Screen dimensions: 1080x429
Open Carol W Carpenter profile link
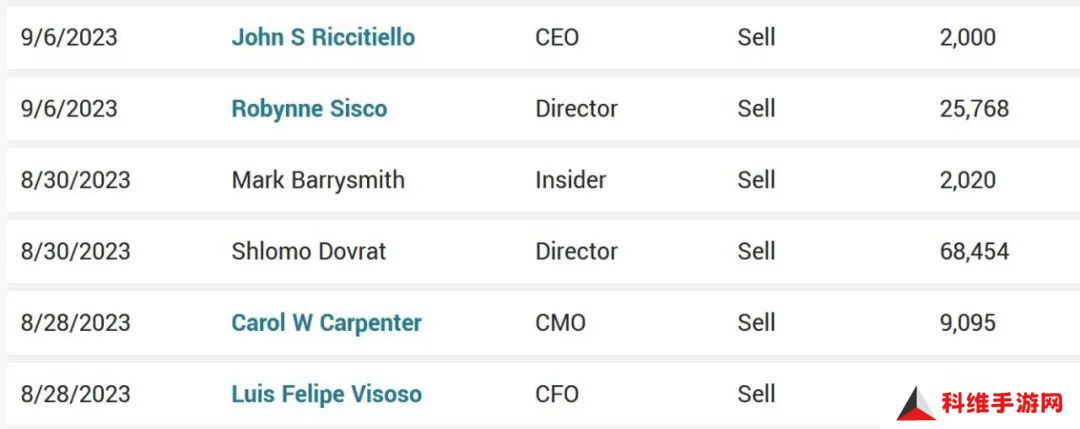click(x=326, y=323)
